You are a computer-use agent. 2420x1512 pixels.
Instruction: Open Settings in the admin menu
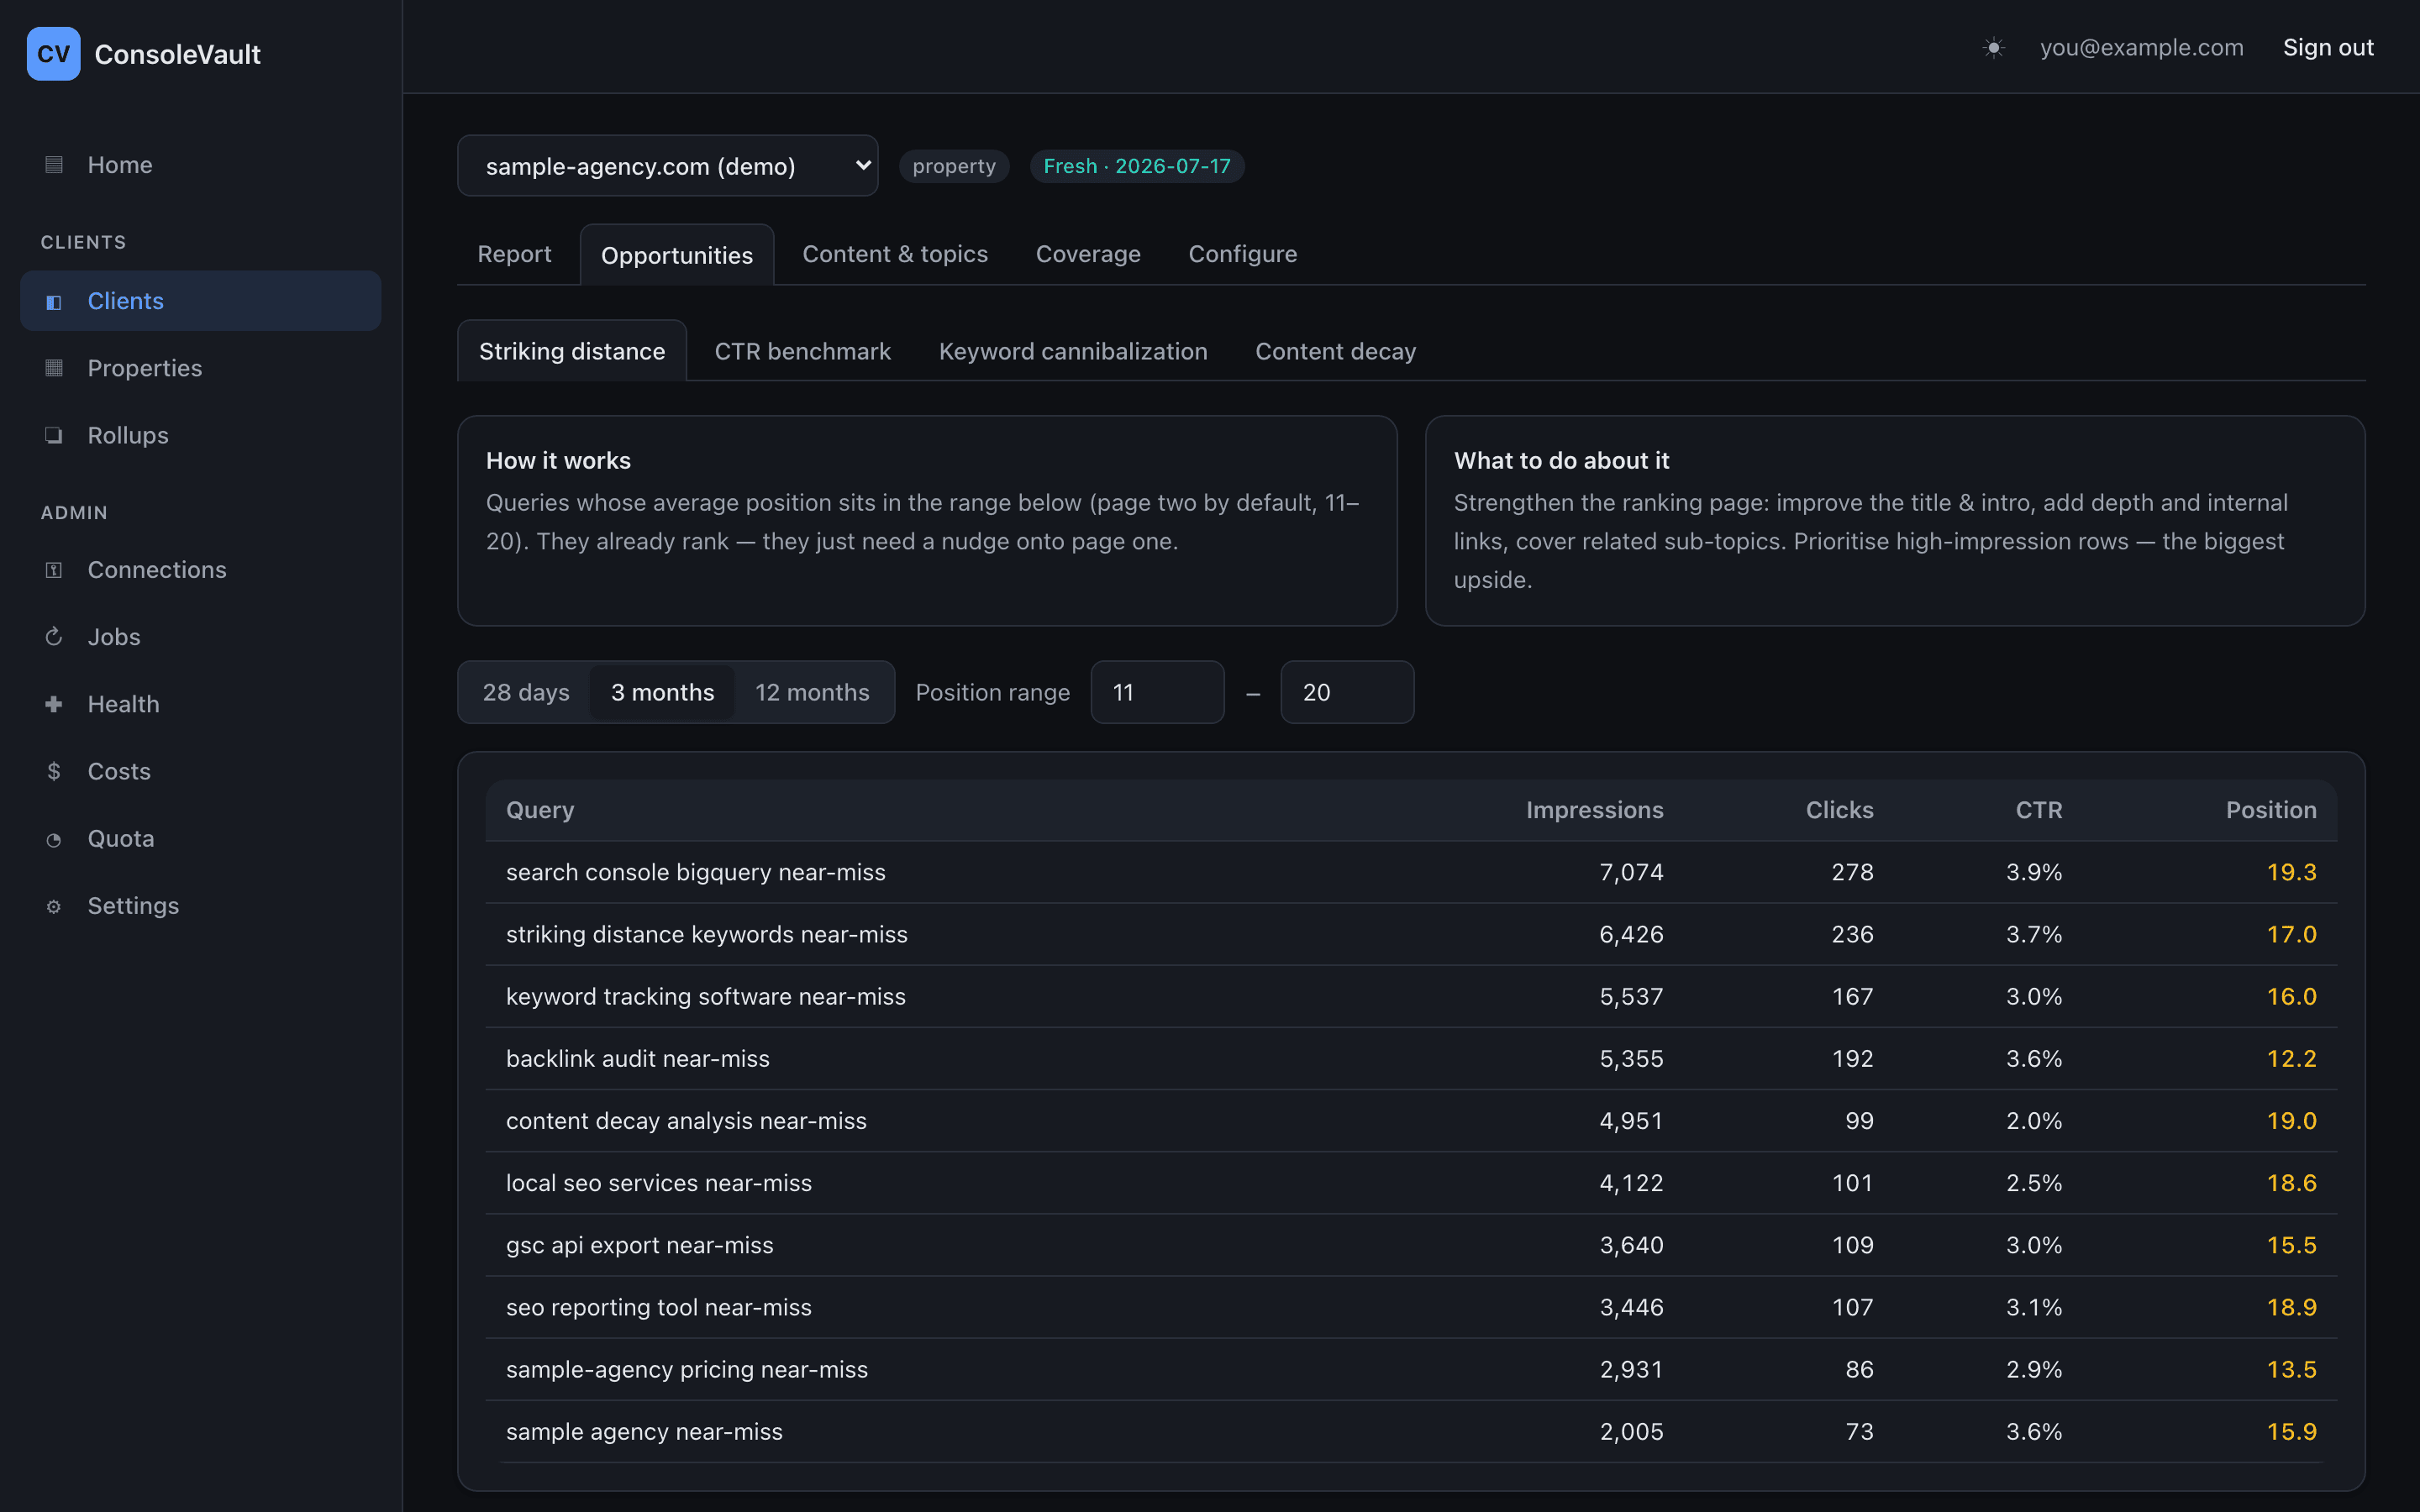(x=200, y=906)
